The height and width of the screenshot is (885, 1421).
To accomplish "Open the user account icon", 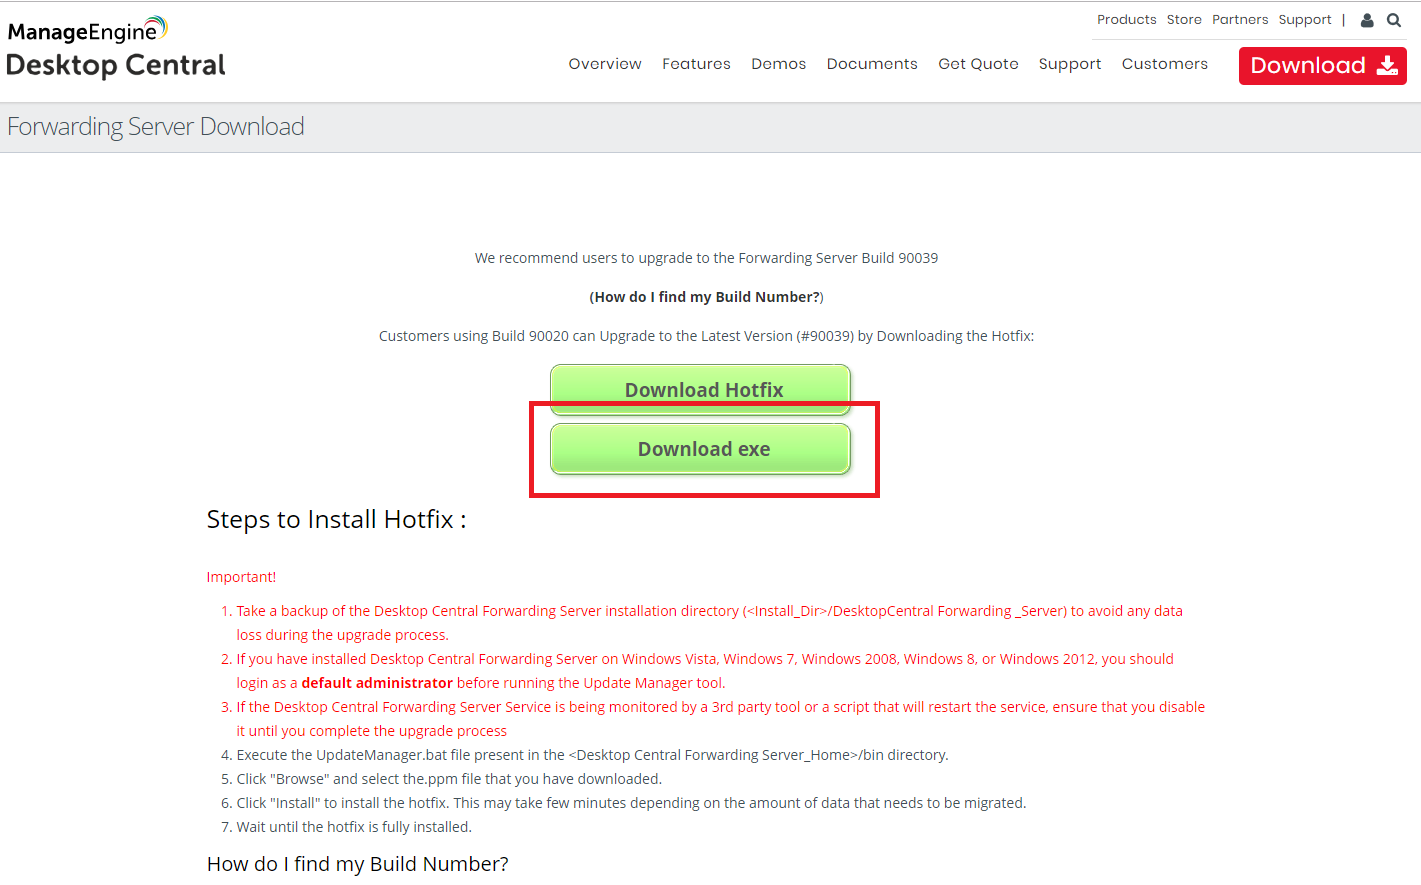I will tap(1367, 20).
